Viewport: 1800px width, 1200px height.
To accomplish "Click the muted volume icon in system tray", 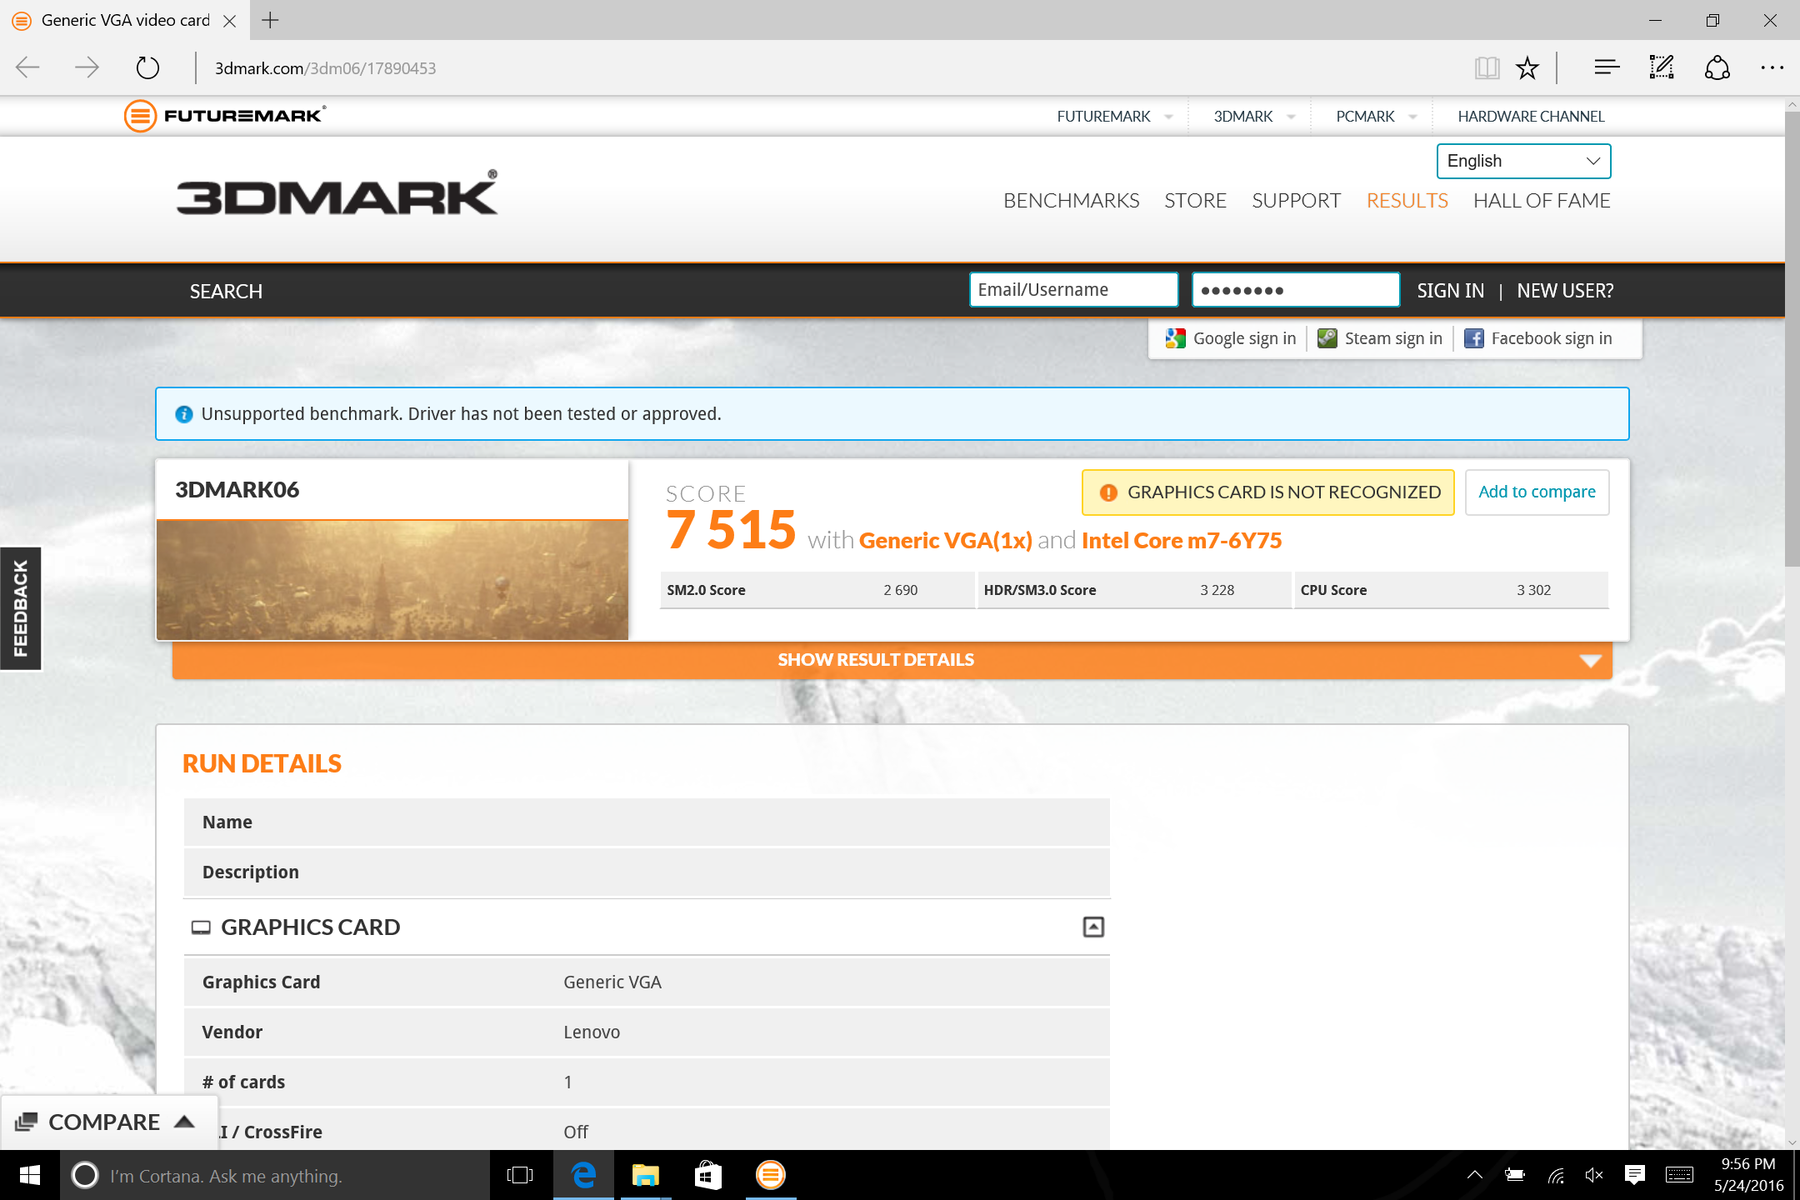I will coord(1594,1175).
